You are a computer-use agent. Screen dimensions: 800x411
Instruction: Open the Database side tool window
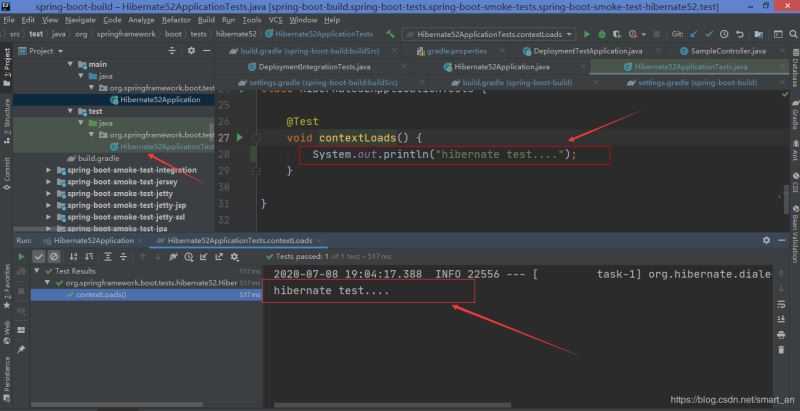(793, 75)
